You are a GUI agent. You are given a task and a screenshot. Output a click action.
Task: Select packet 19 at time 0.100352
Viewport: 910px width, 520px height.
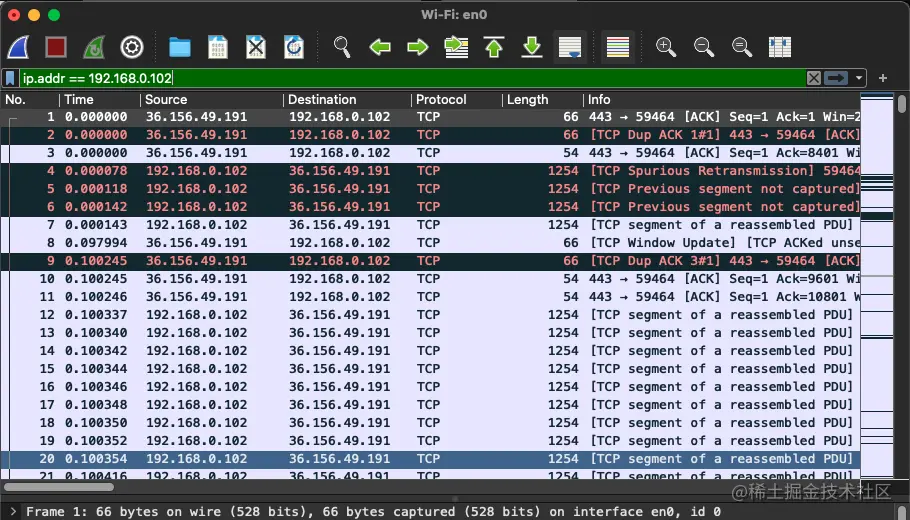point(430,441)
